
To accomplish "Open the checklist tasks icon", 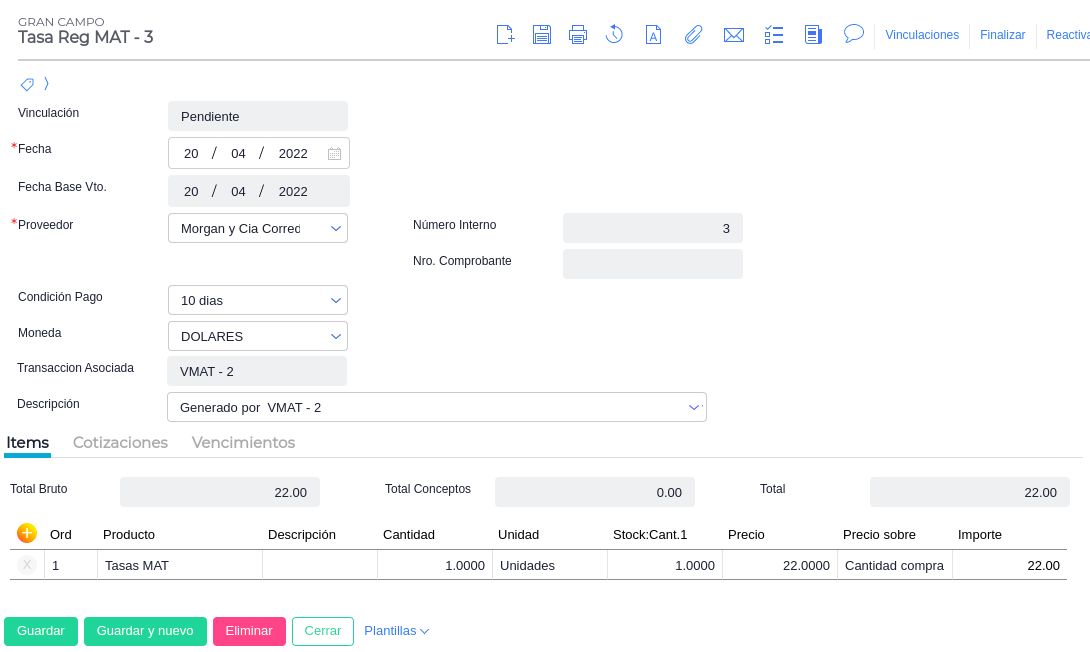I will (x=774, y=35).
